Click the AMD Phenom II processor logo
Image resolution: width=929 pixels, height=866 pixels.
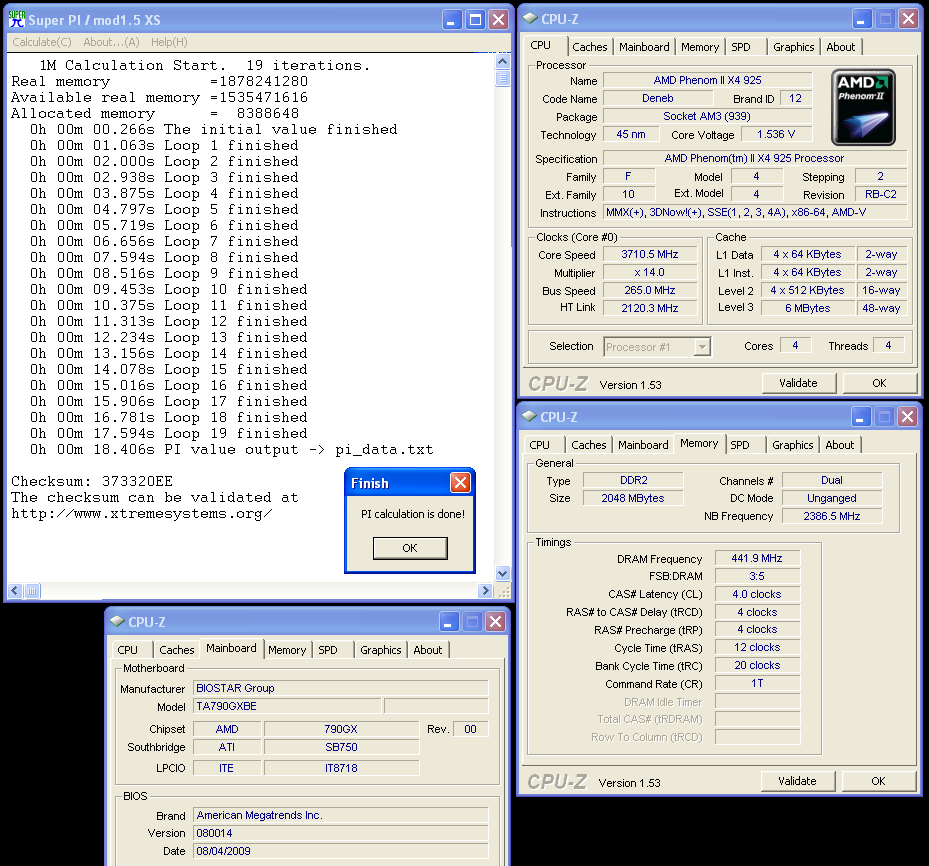(863, 107)
